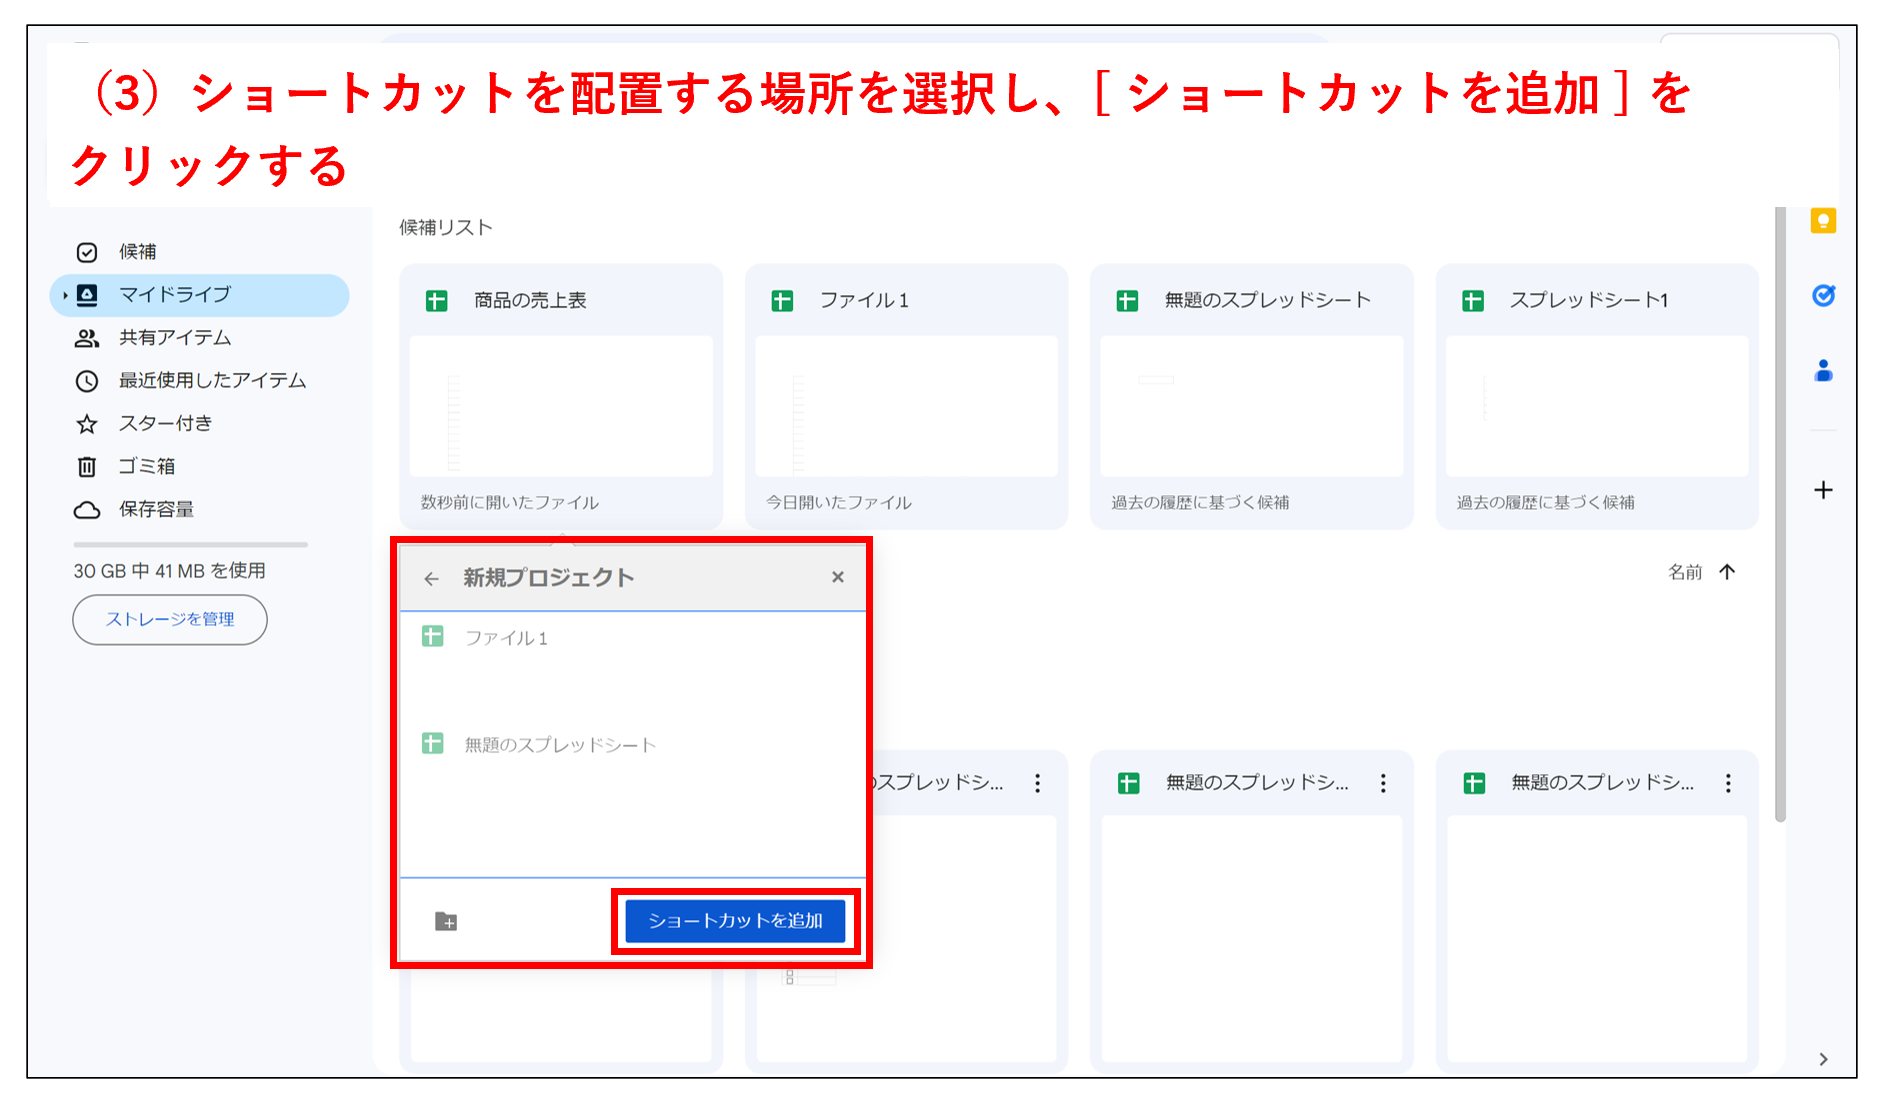Click the back arrow in the 新規プロジェクト dialog

[432, 577]
